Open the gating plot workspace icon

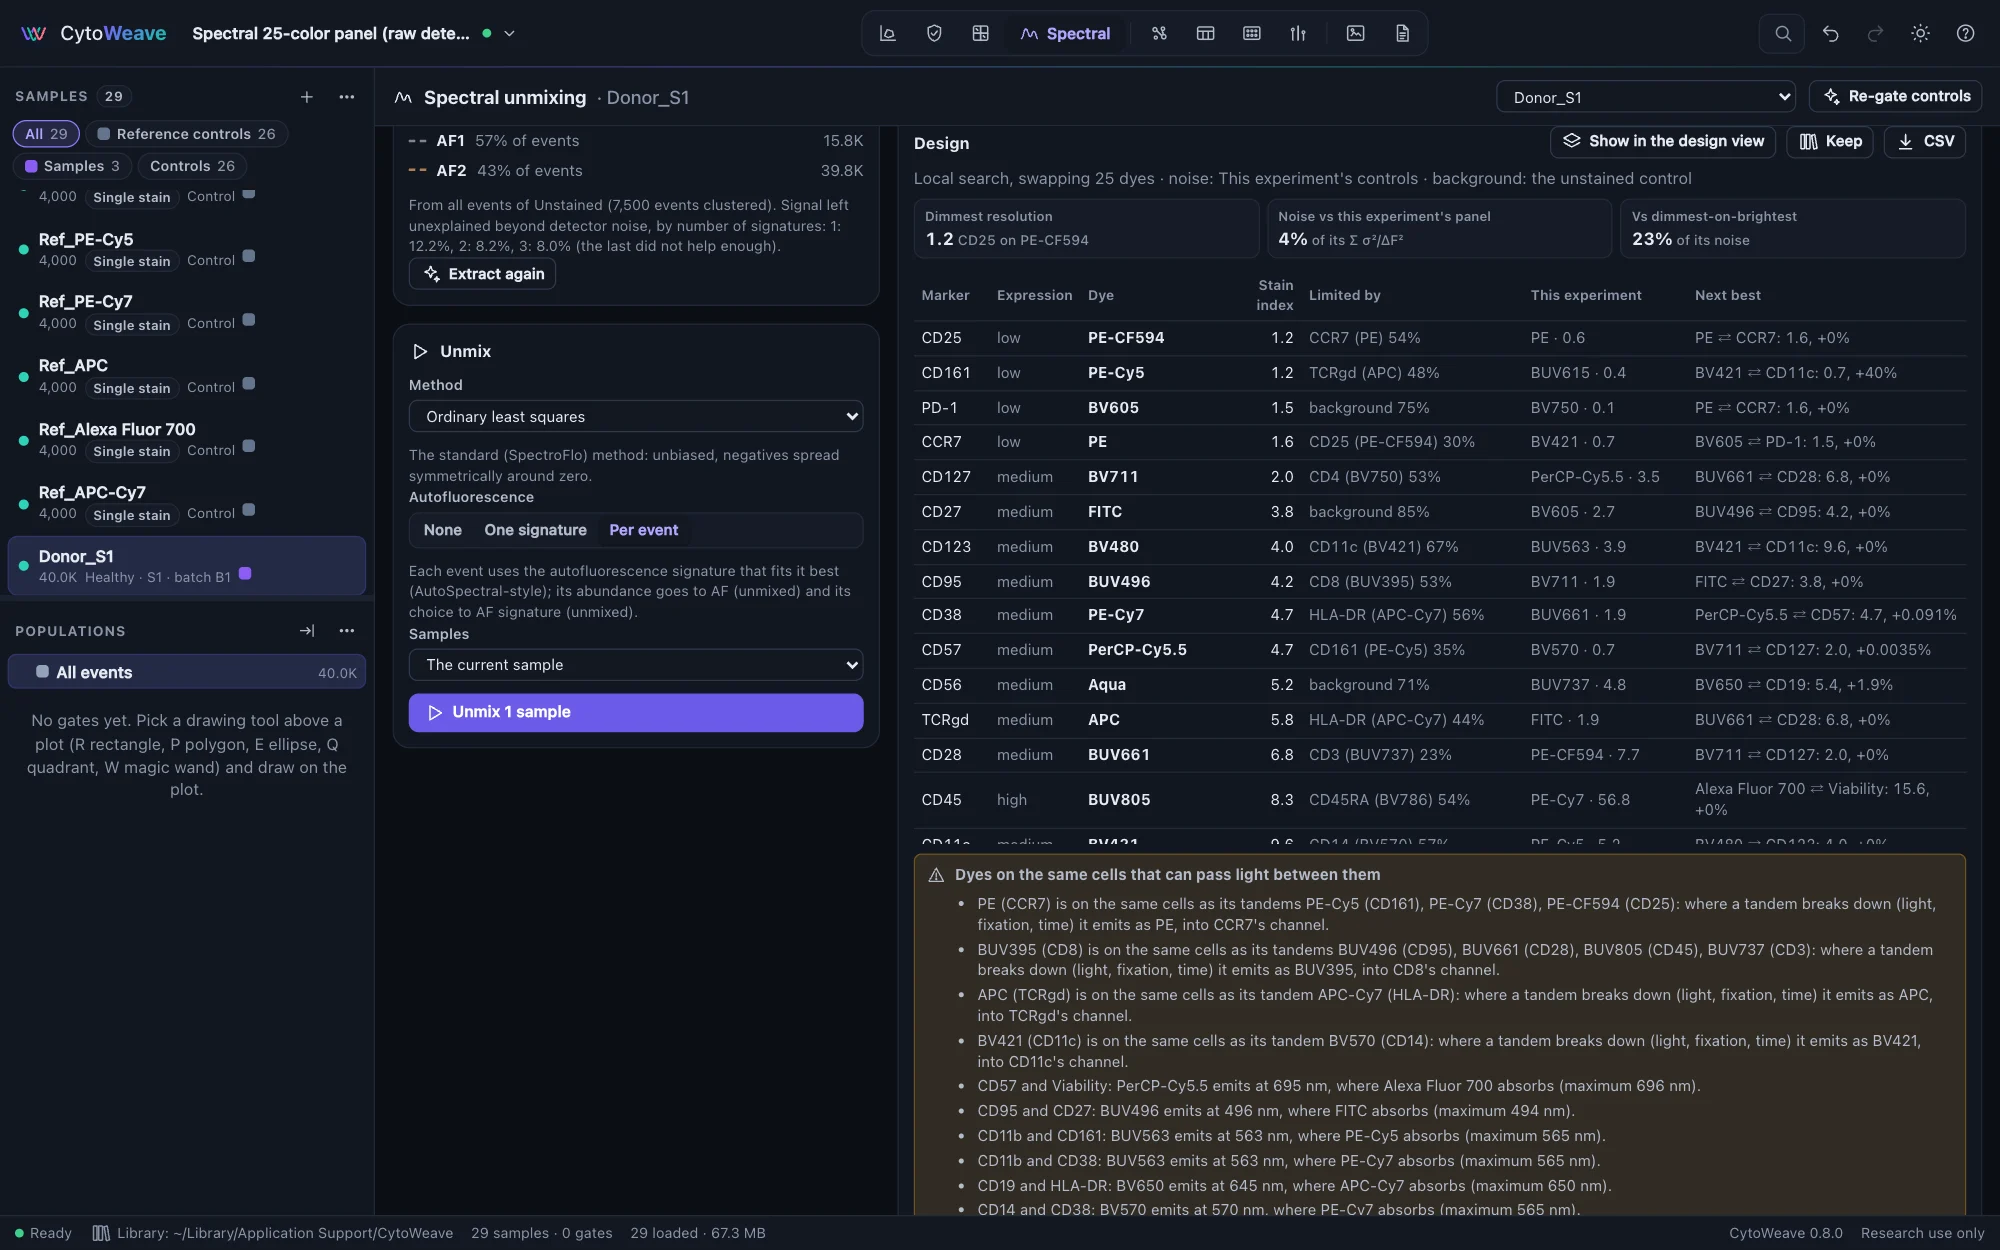(887, 33)
